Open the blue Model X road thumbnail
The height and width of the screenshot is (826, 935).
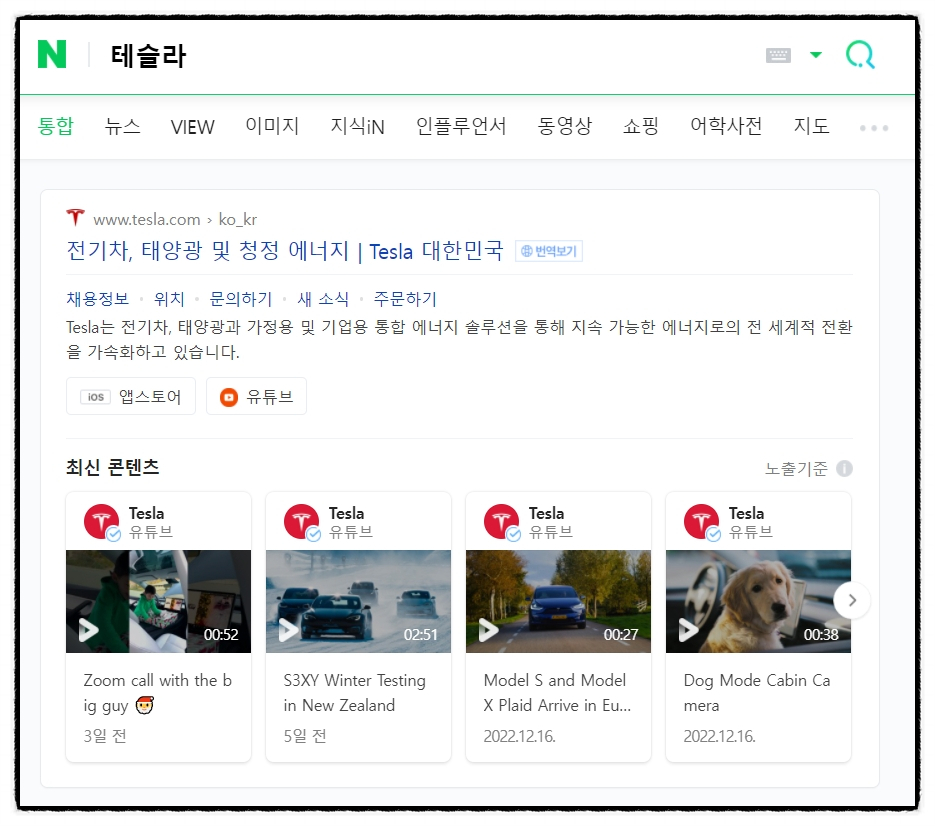(x=558, y=601)
